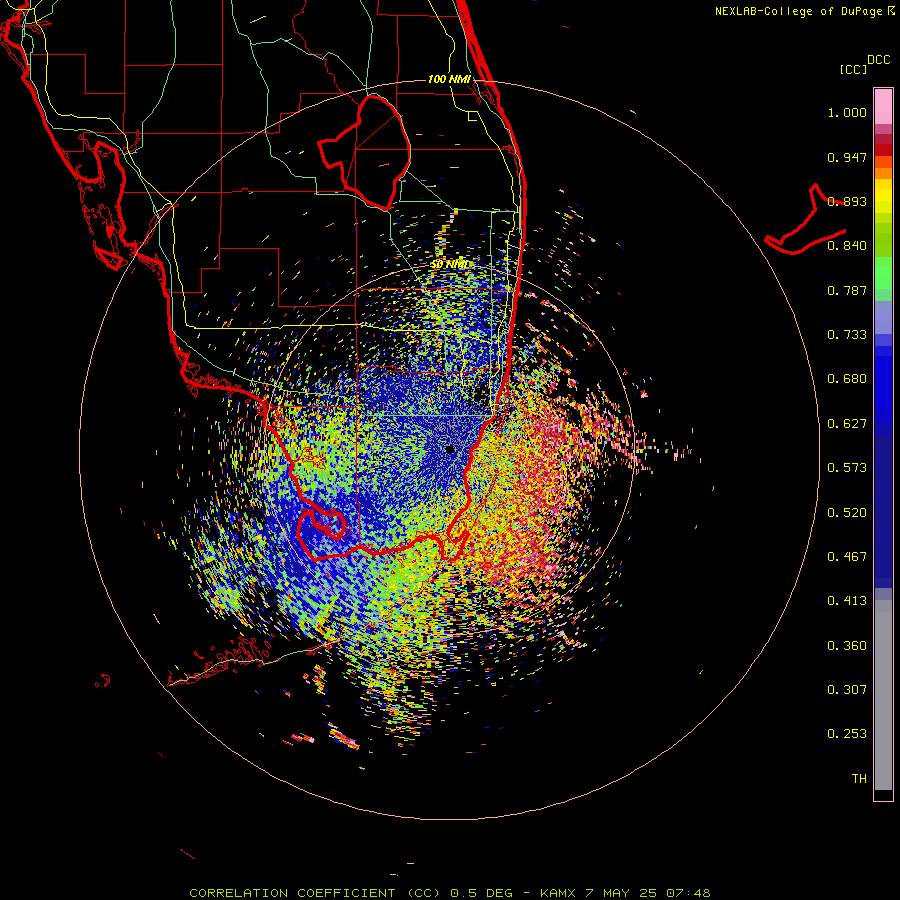
Task: Click the 0.840 color scale label
Action: [847, 246]
